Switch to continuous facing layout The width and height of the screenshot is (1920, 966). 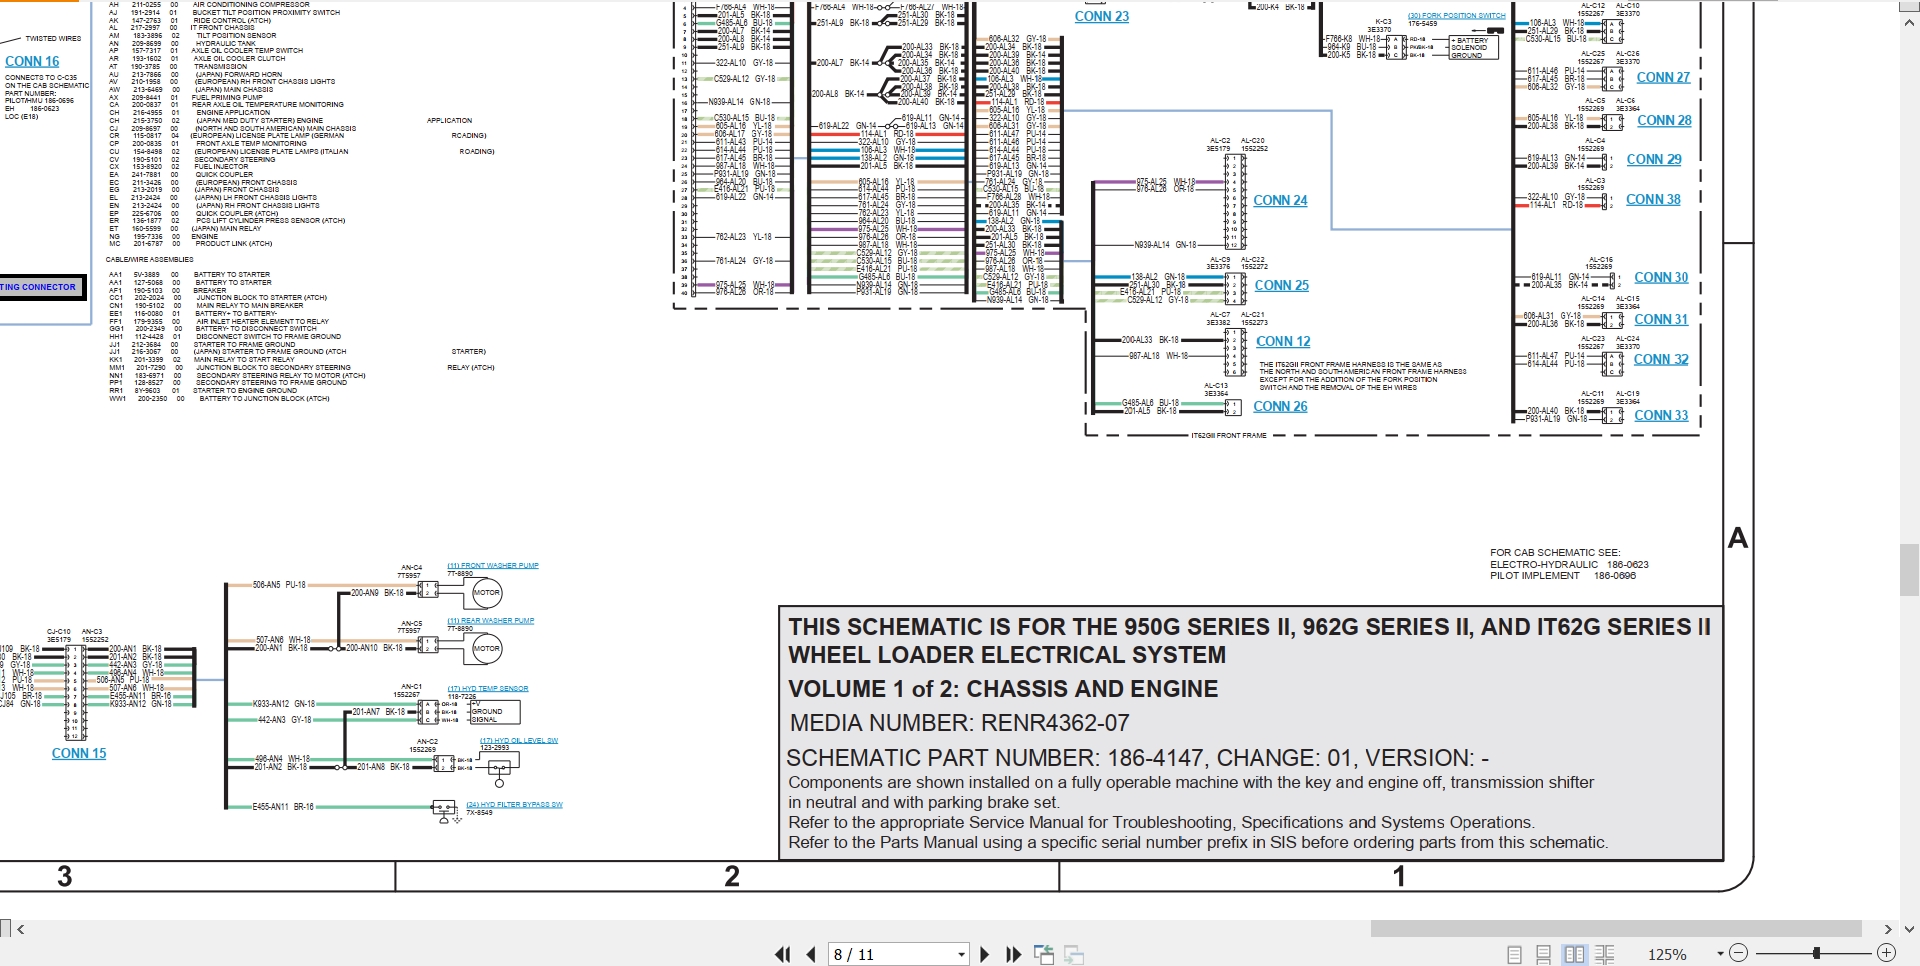1604,954
